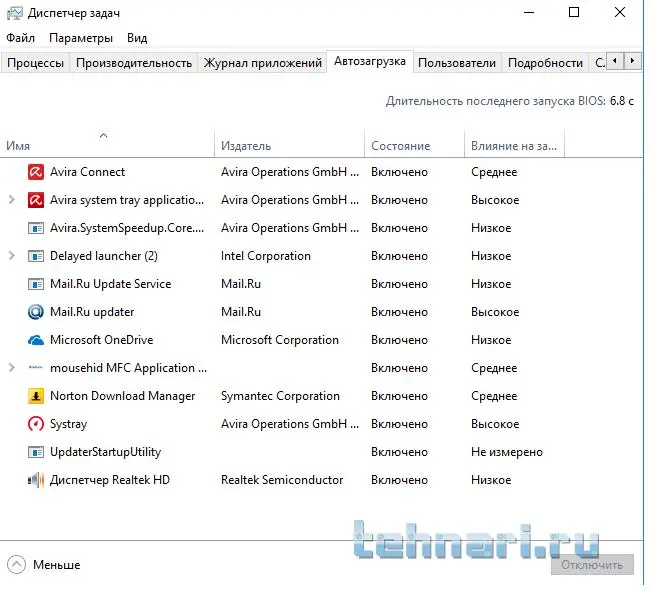Screen dimensions: 652x591
Task: Select the Microsoft OneDrive entry name
Action: coord(101,340)
